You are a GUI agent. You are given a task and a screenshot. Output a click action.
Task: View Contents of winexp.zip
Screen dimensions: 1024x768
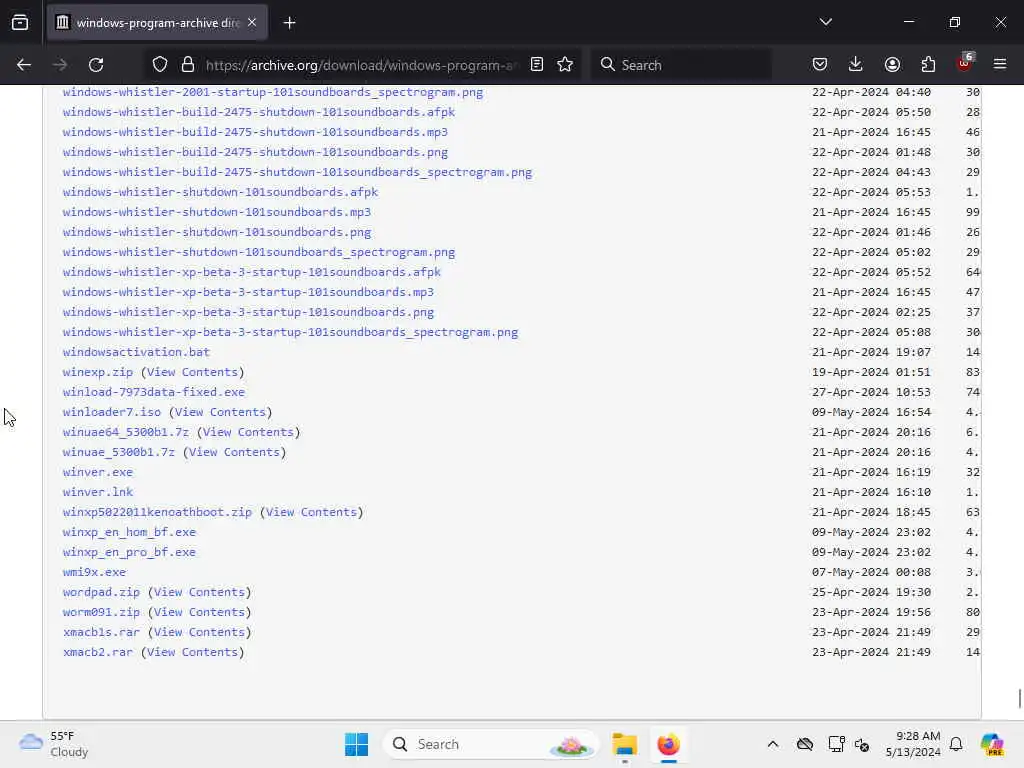(192, 372)
